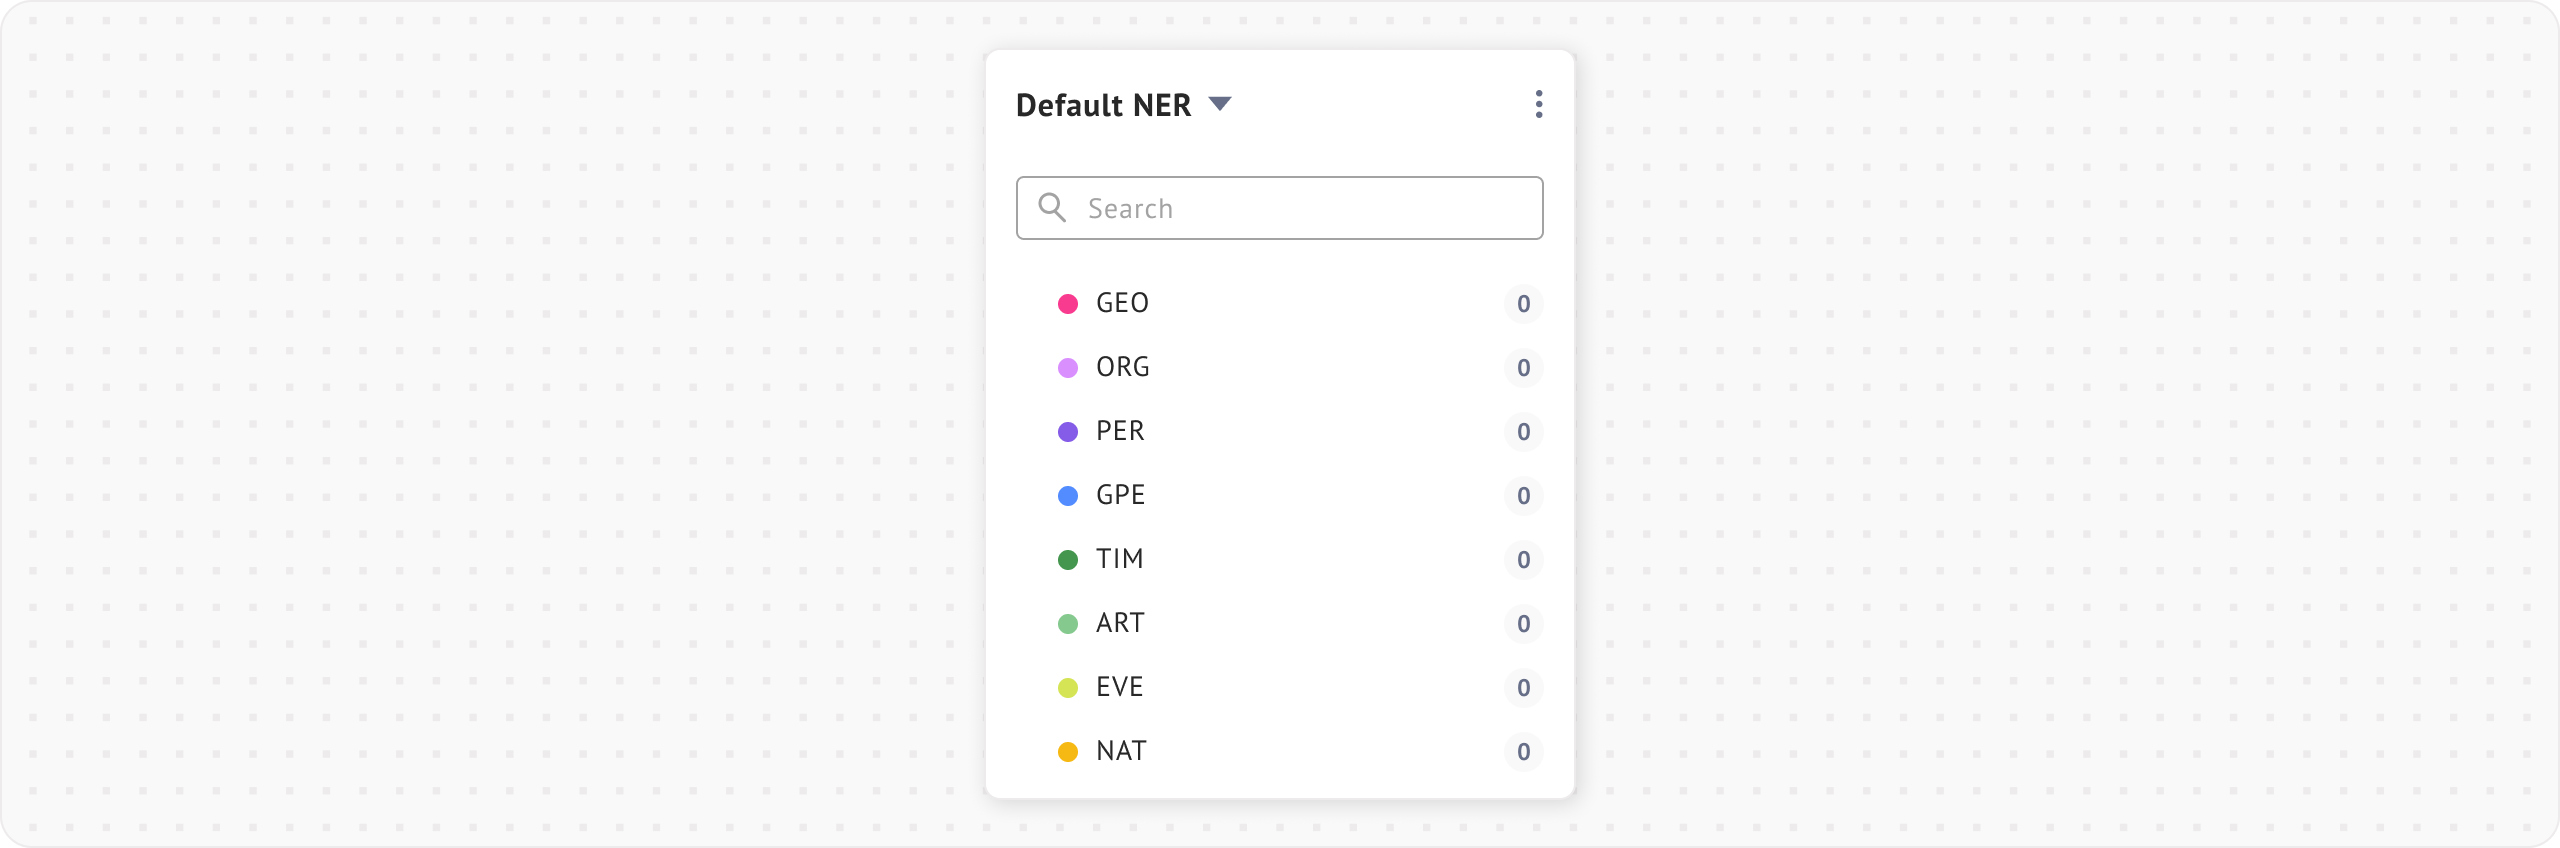Click the blue GPE color dot
The image size is (2560, 848).
point(1068,496)
